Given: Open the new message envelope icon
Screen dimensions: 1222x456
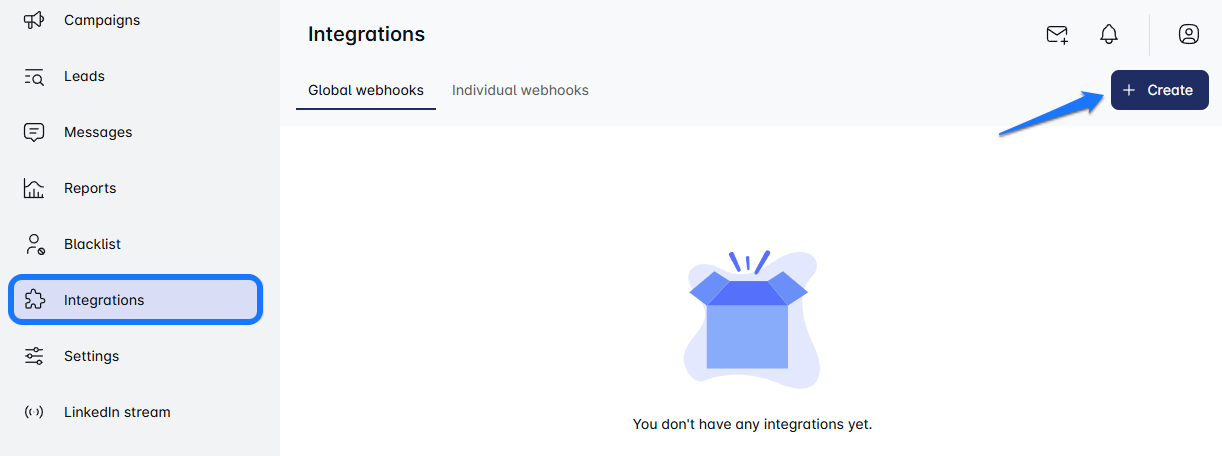Looking at the screenshot, I should 1057,35.
